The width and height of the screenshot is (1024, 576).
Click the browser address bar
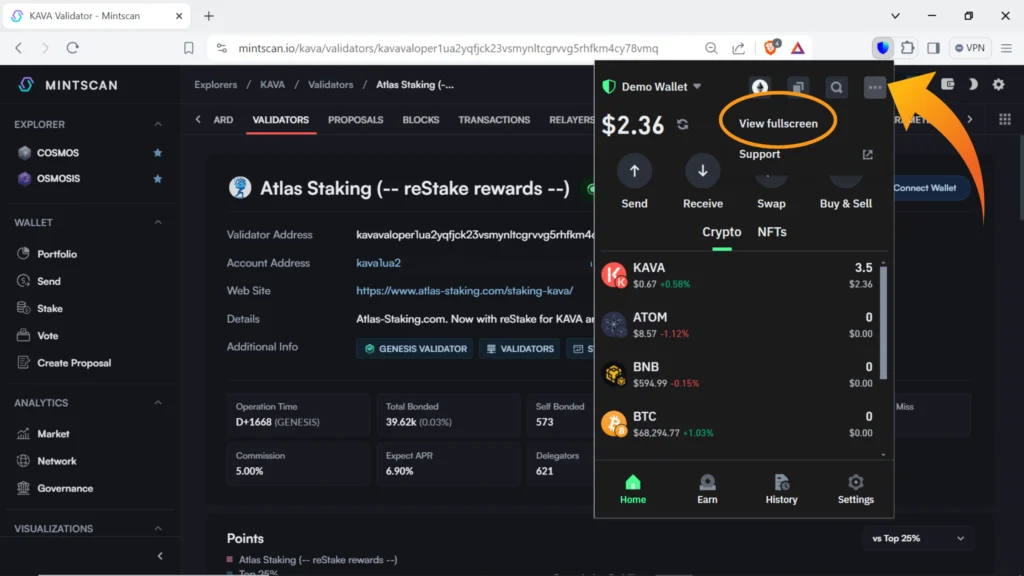pos(448,48)
